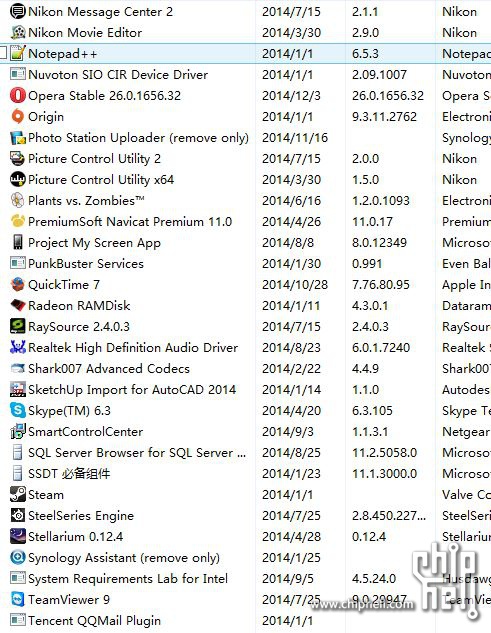Tick the checkbox beside Notepad++
Screen dimensions: 491x633
click(x=2, y=53)
